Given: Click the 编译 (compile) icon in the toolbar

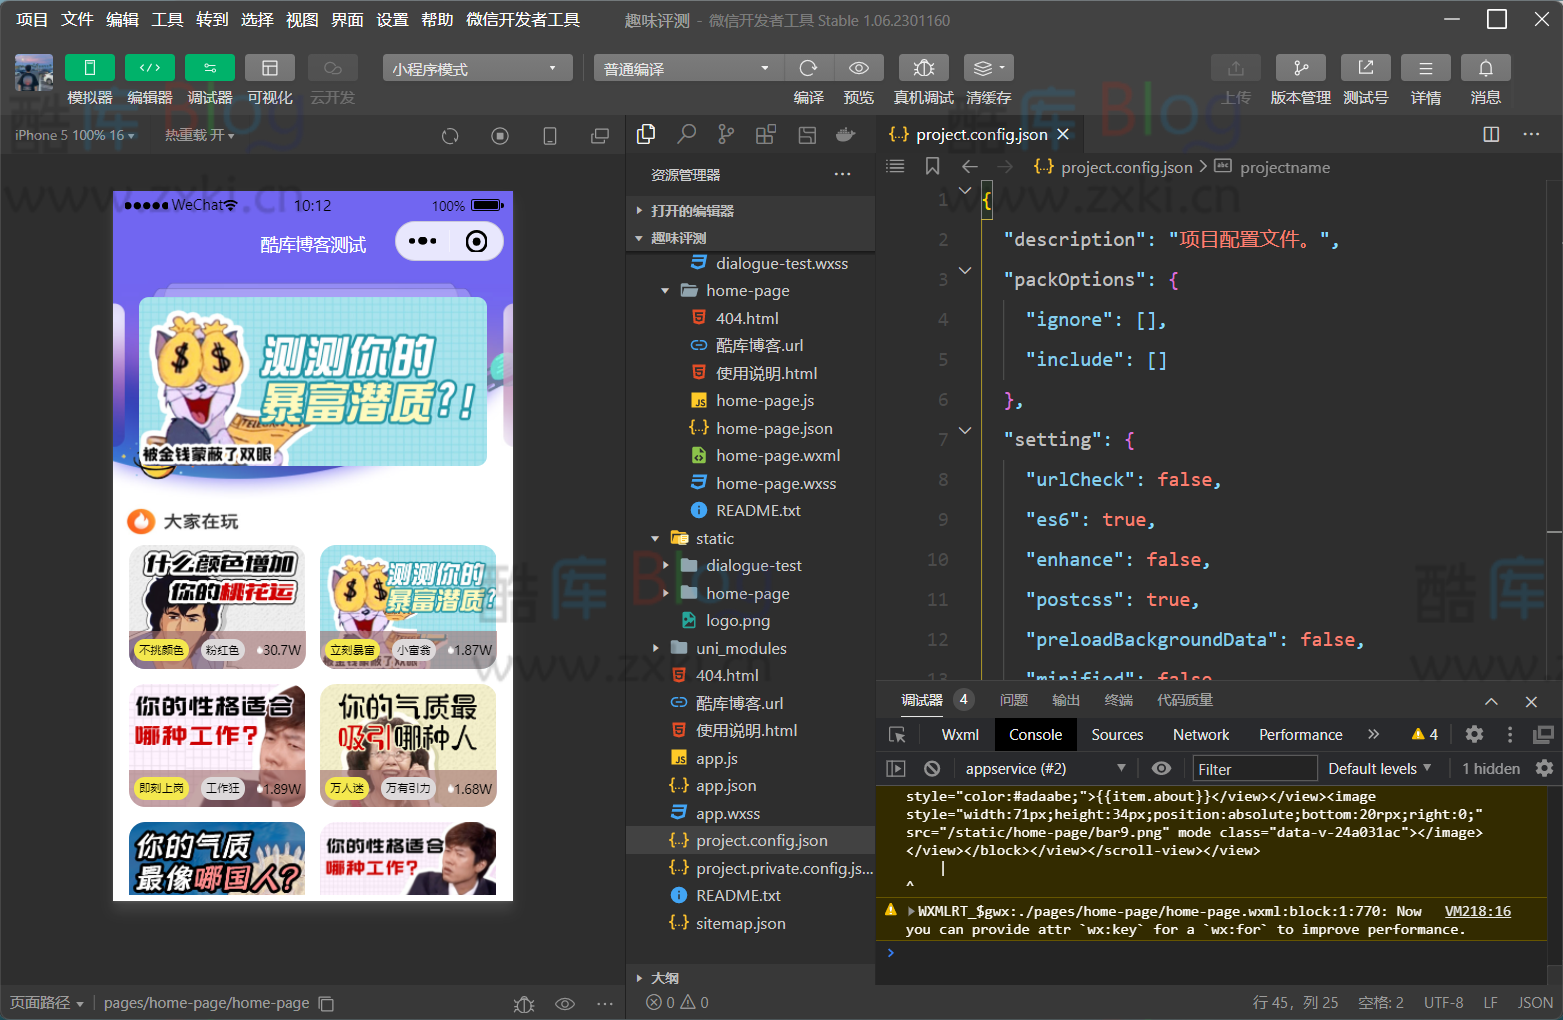Looking at the screenshot, I should (x=808, y=67).
